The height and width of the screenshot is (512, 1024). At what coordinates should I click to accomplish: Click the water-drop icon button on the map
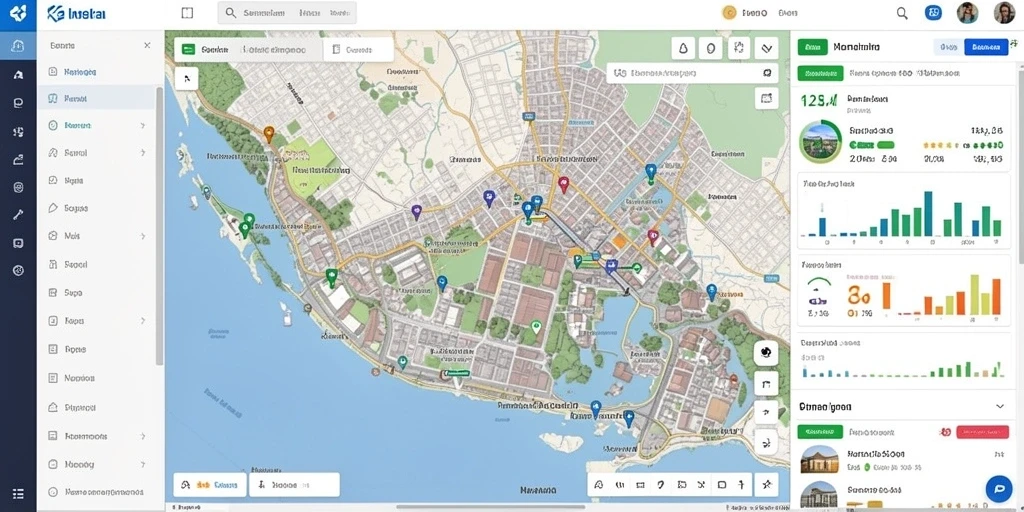point(683,48)
